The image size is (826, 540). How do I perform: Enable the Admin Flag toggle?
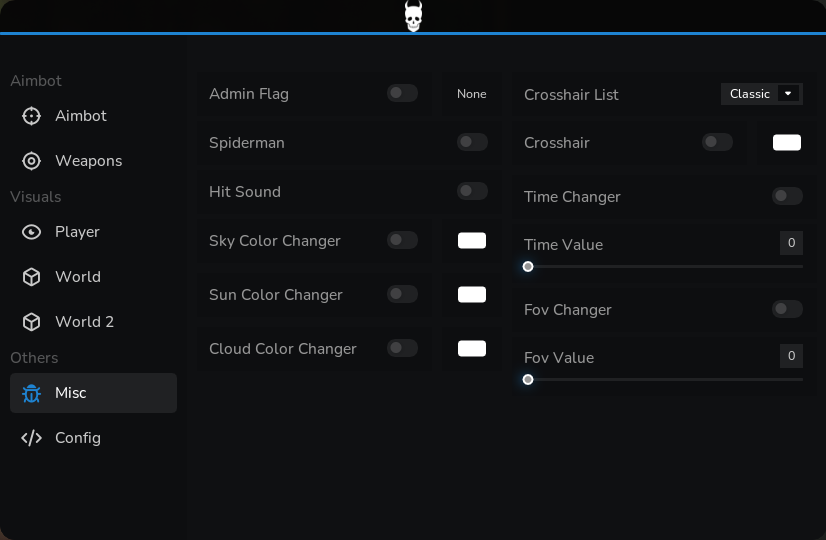click(x=402, y=93)
